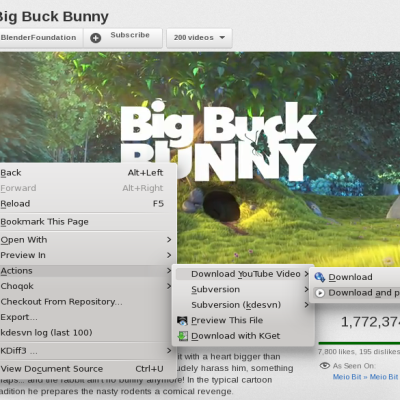Click the view count 1,772,37 number
Viewport: 400px width, 400px height.
pos(370,322)
